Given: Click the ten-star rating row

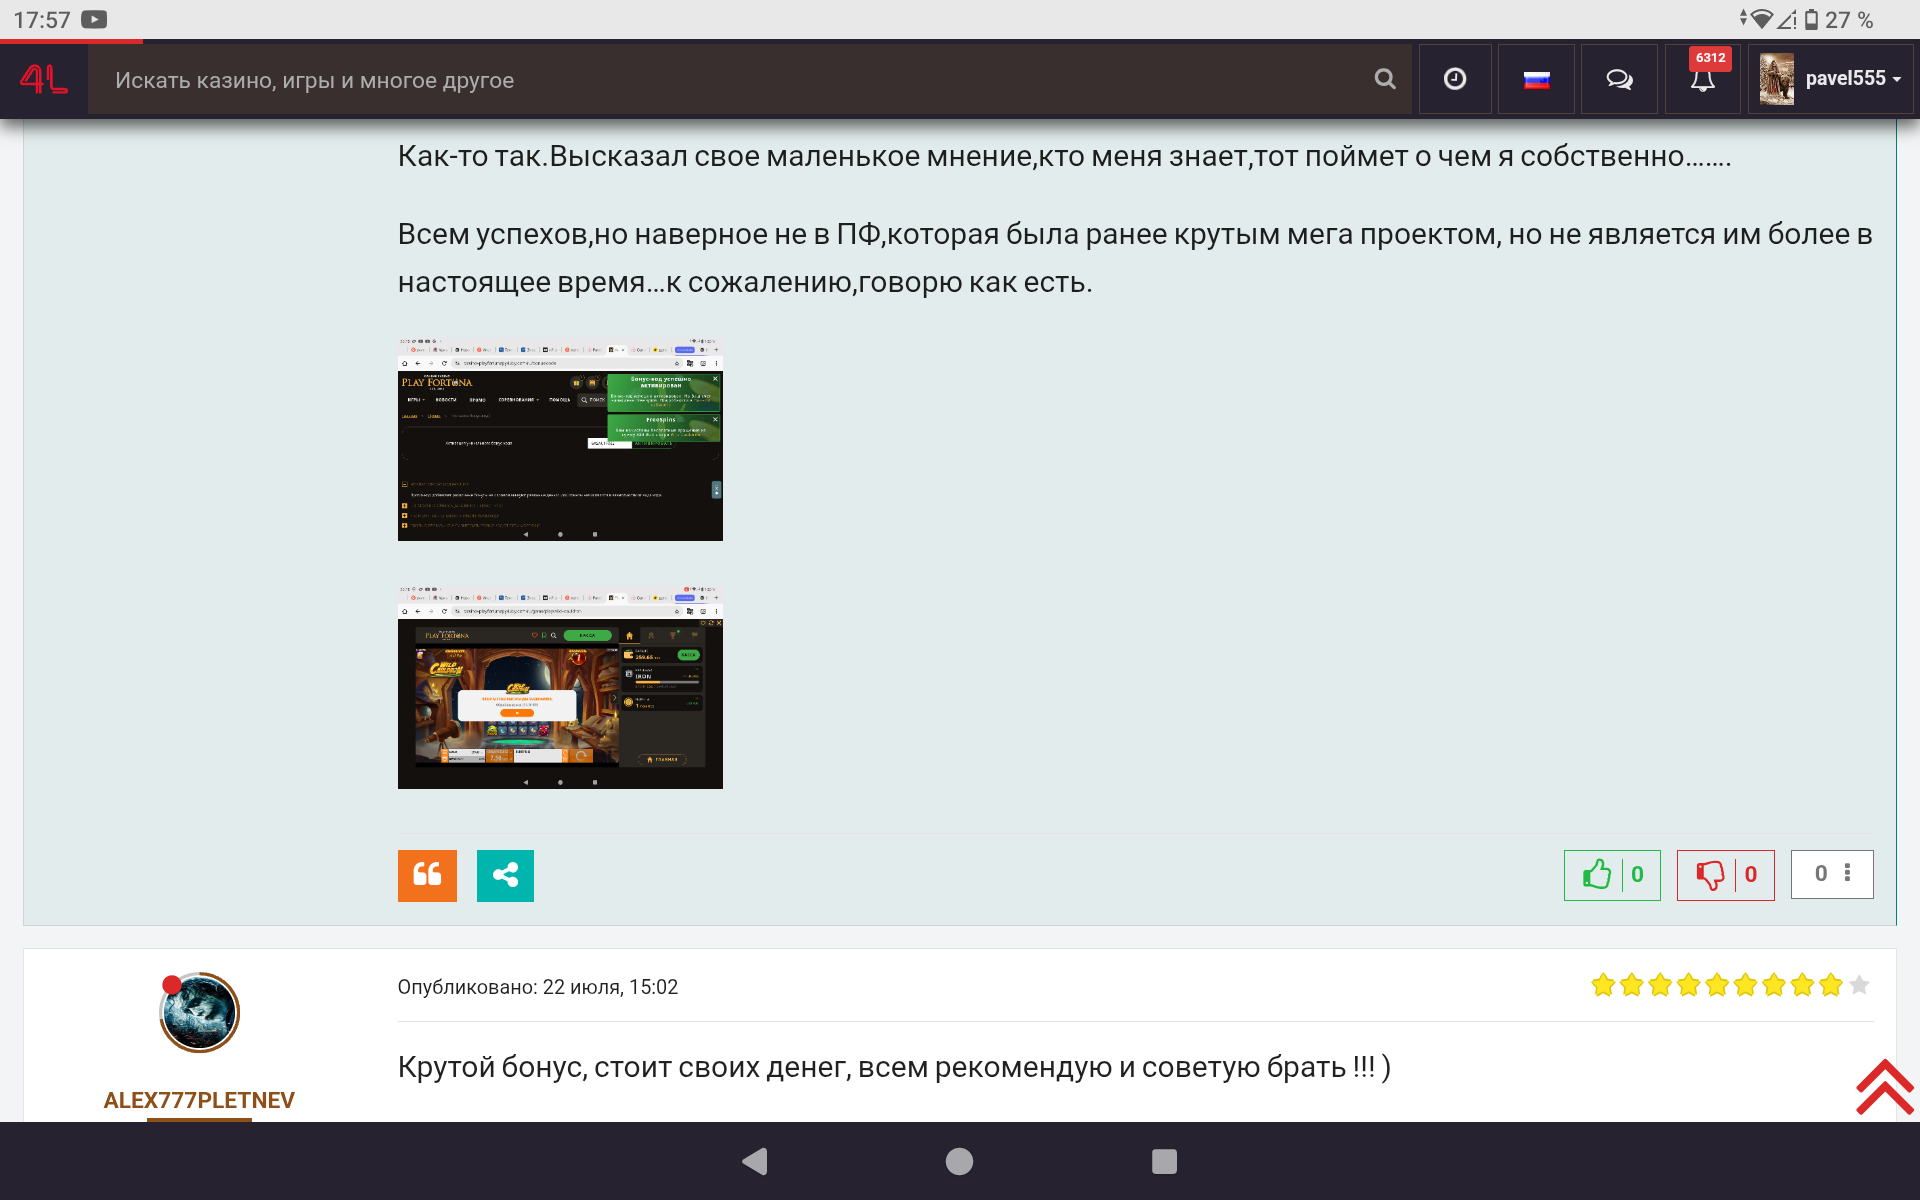Looking at the screenshot, I should pos(1729,986).
